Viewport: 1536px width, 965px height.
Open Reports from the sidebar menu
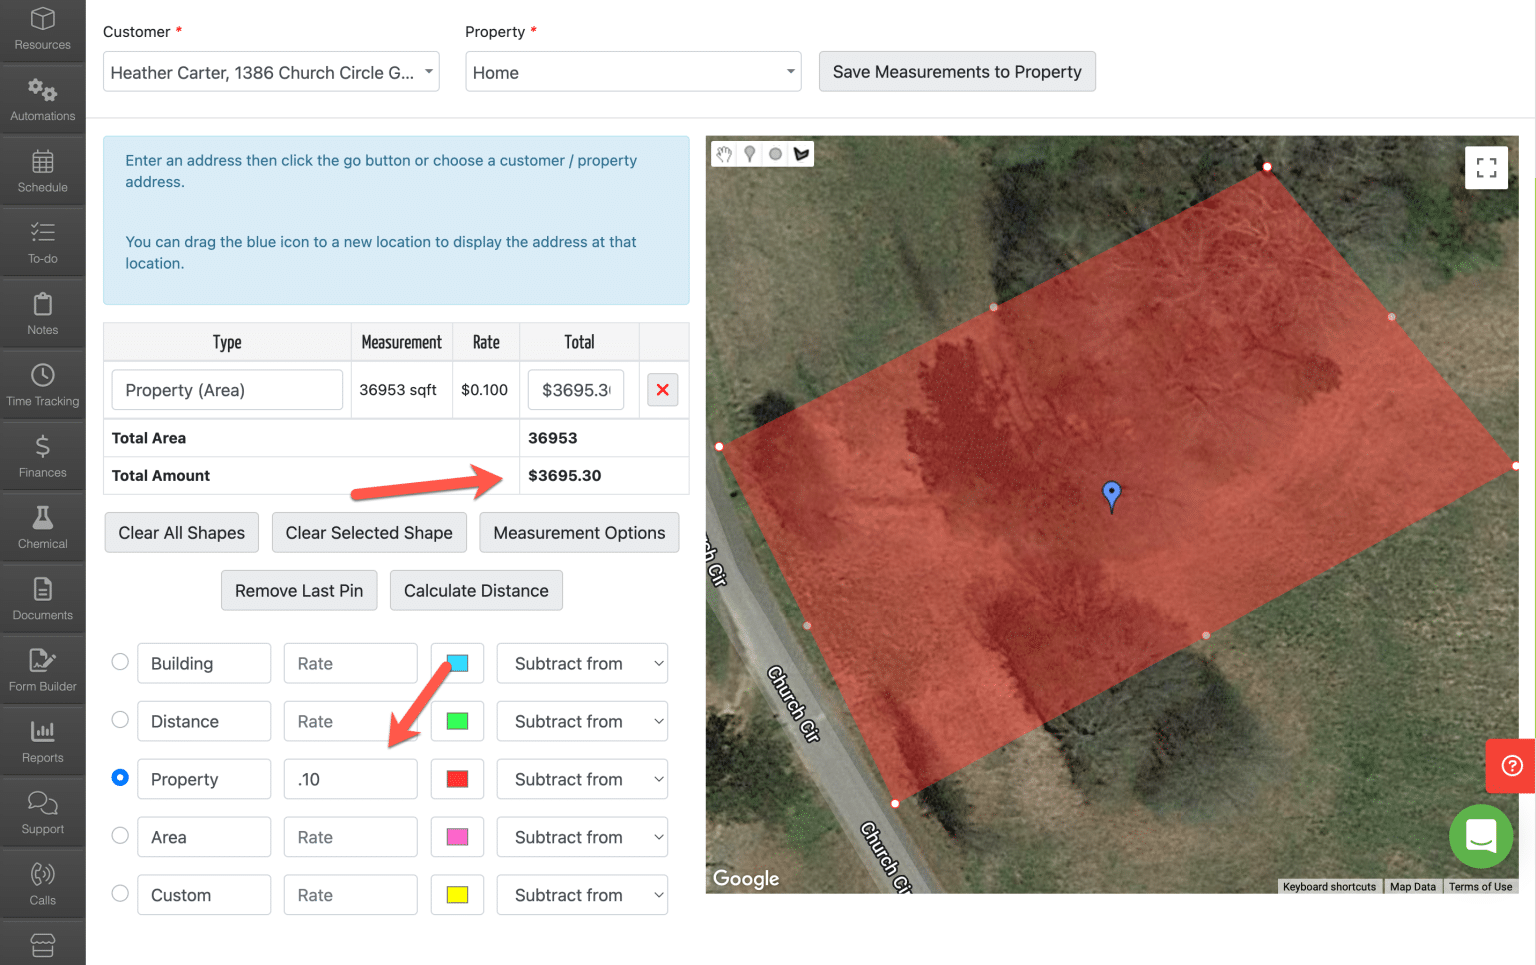[x=42, y=739]
